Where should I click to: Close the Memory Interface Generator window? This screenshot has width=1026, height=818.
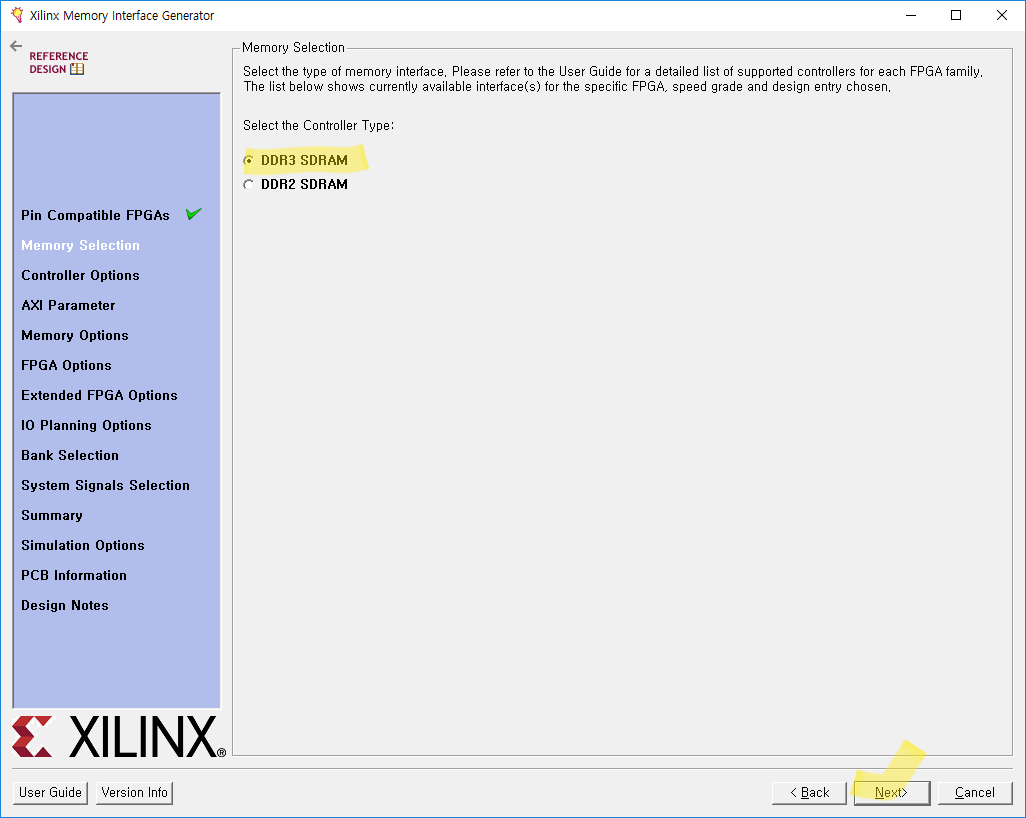1002,15
